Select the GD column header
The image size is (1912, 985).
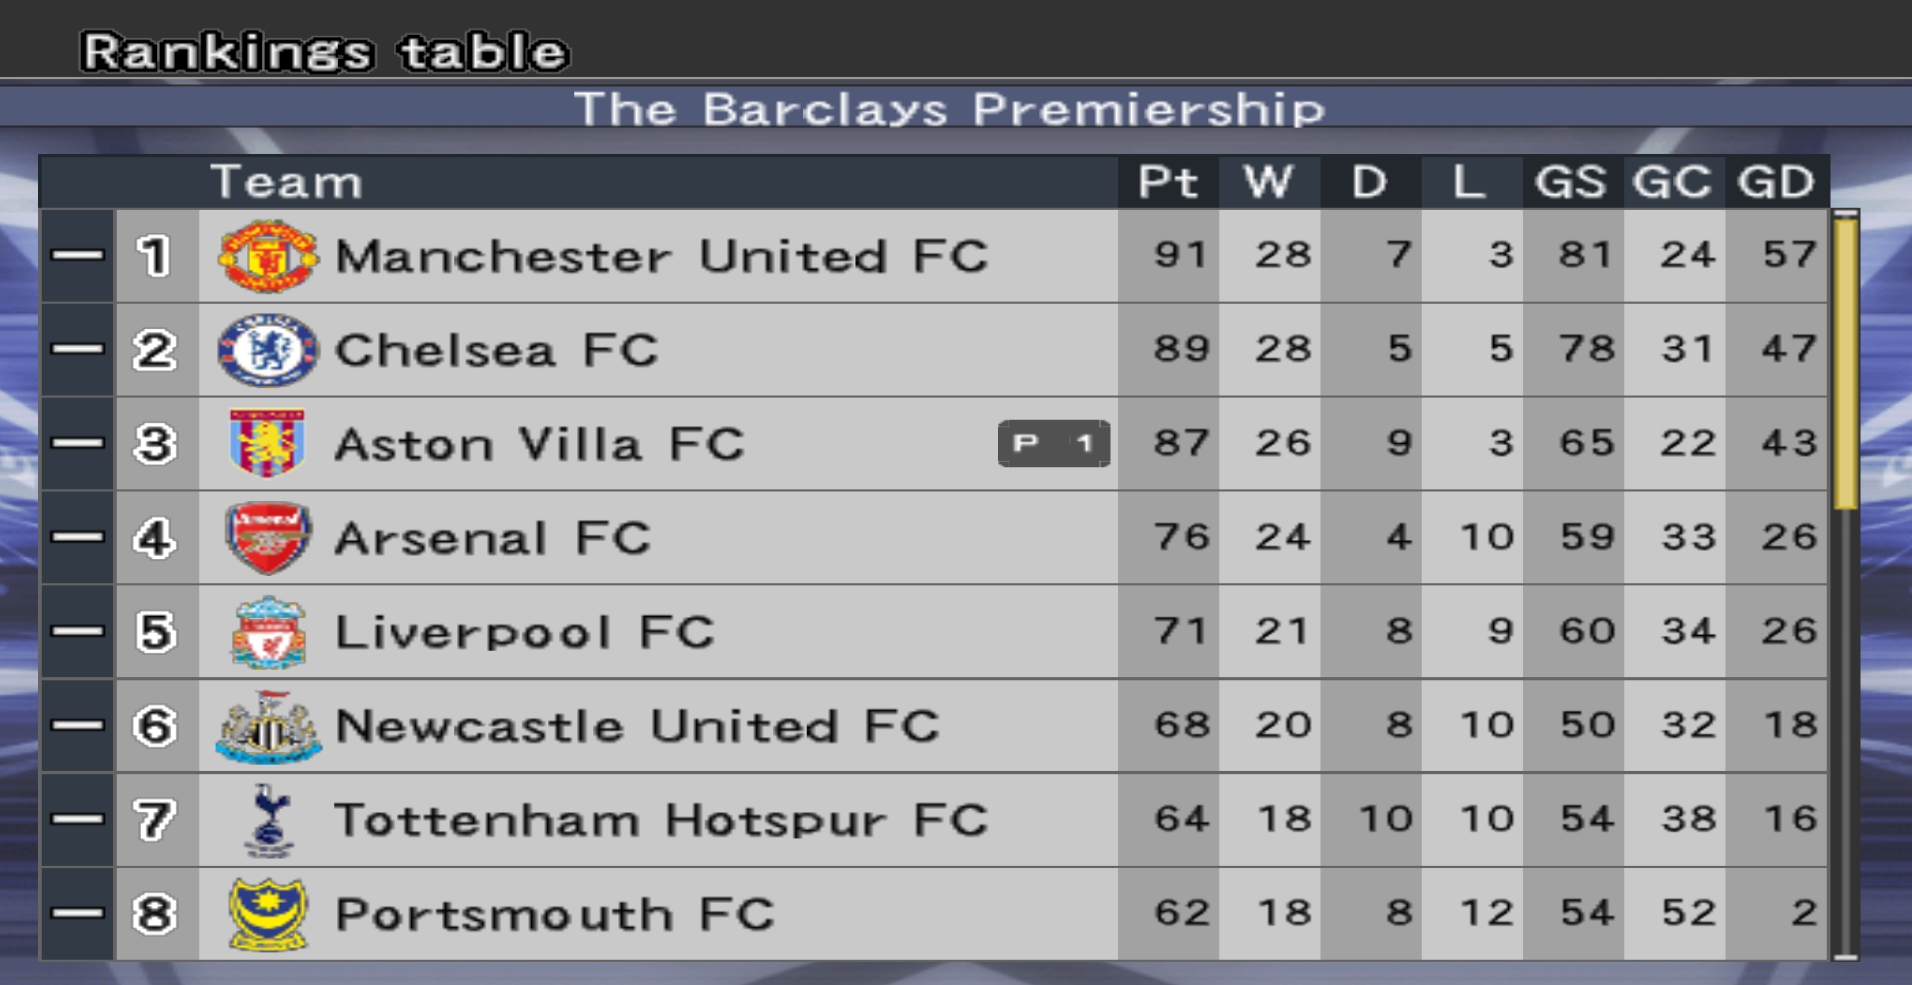[x=1775, y=182]
